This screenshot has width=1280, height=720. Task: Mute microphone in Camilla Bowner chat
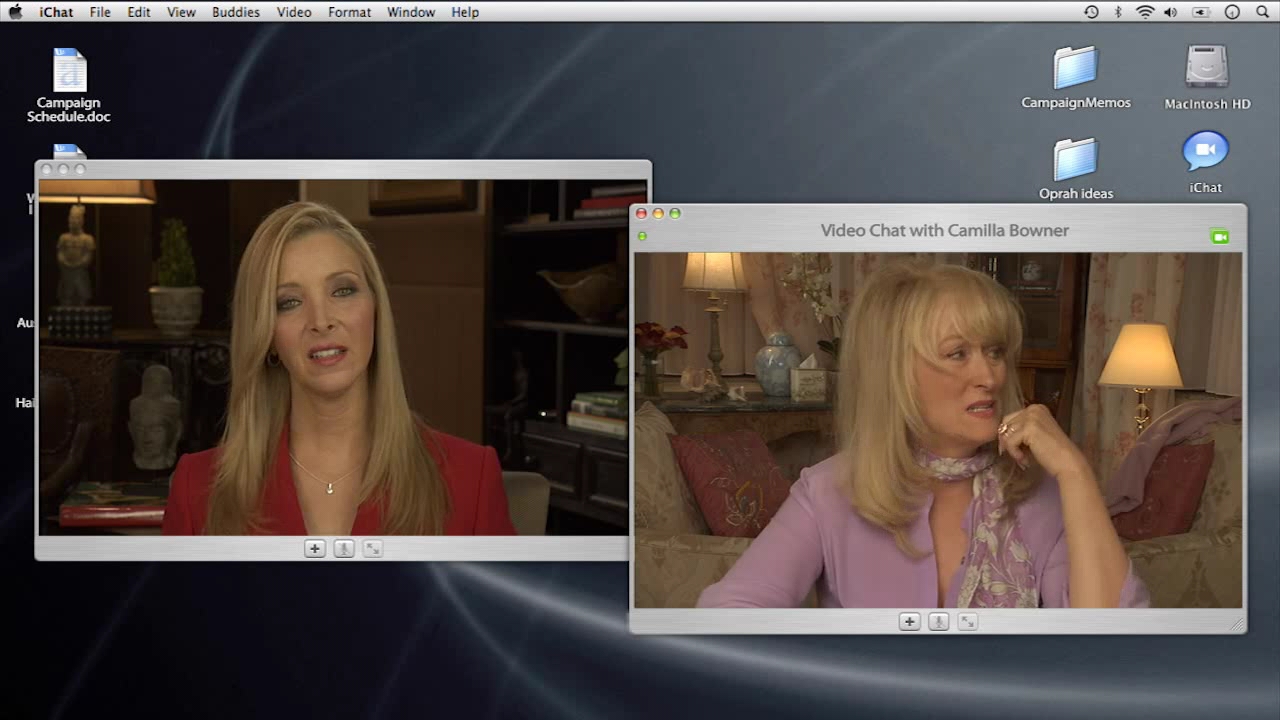click(x=938, y=621)
